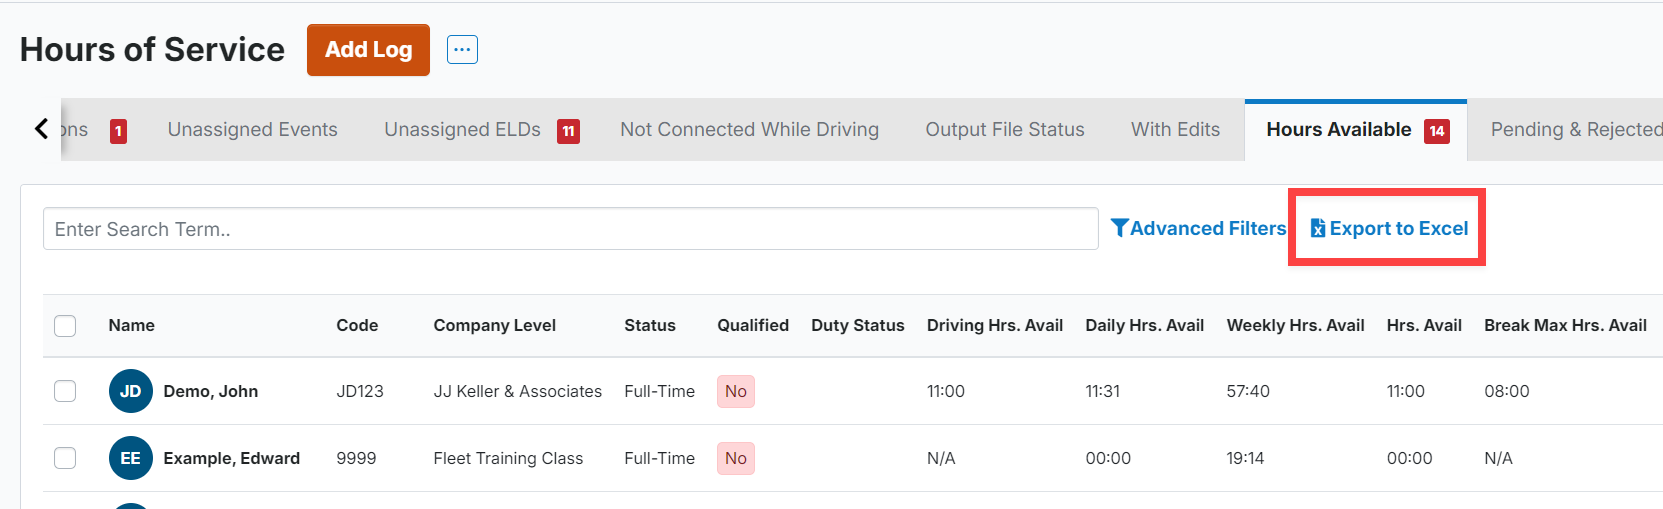Image resolution: width=1663 pixels, height=509 pixels.
Task: Click the Advanced Filters funnel icon
Action: coord(1120,228)
